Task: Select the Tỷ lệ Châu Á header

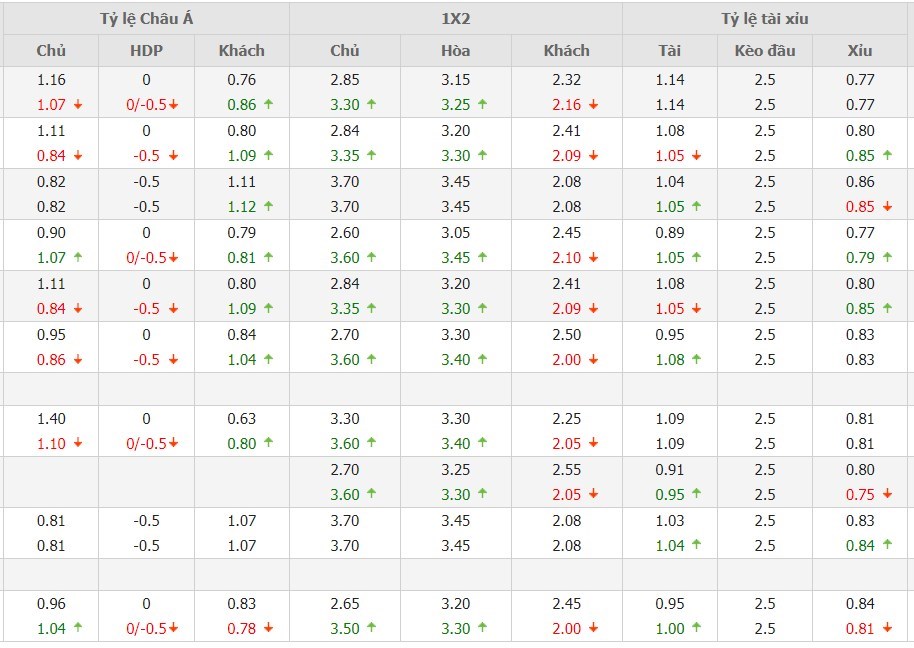Action: coord(146,18)
